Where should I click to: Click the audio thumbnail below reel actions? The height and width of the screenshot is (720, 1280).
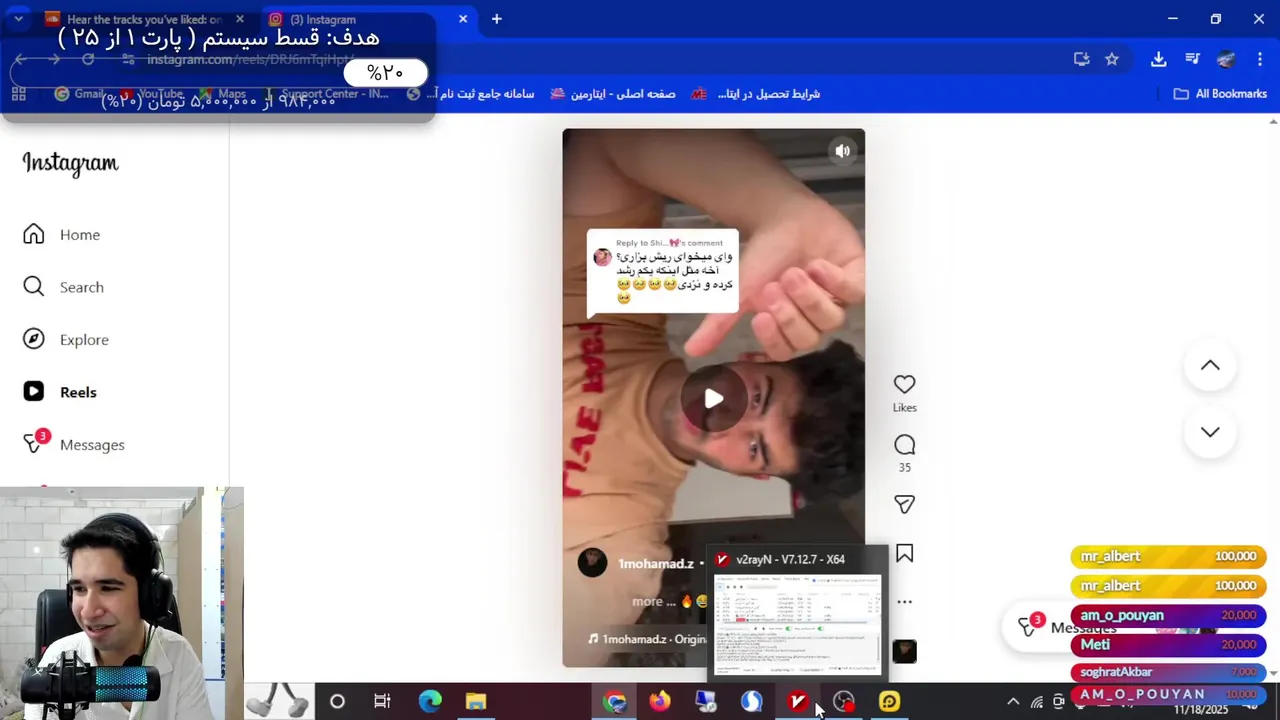[904, 651]
